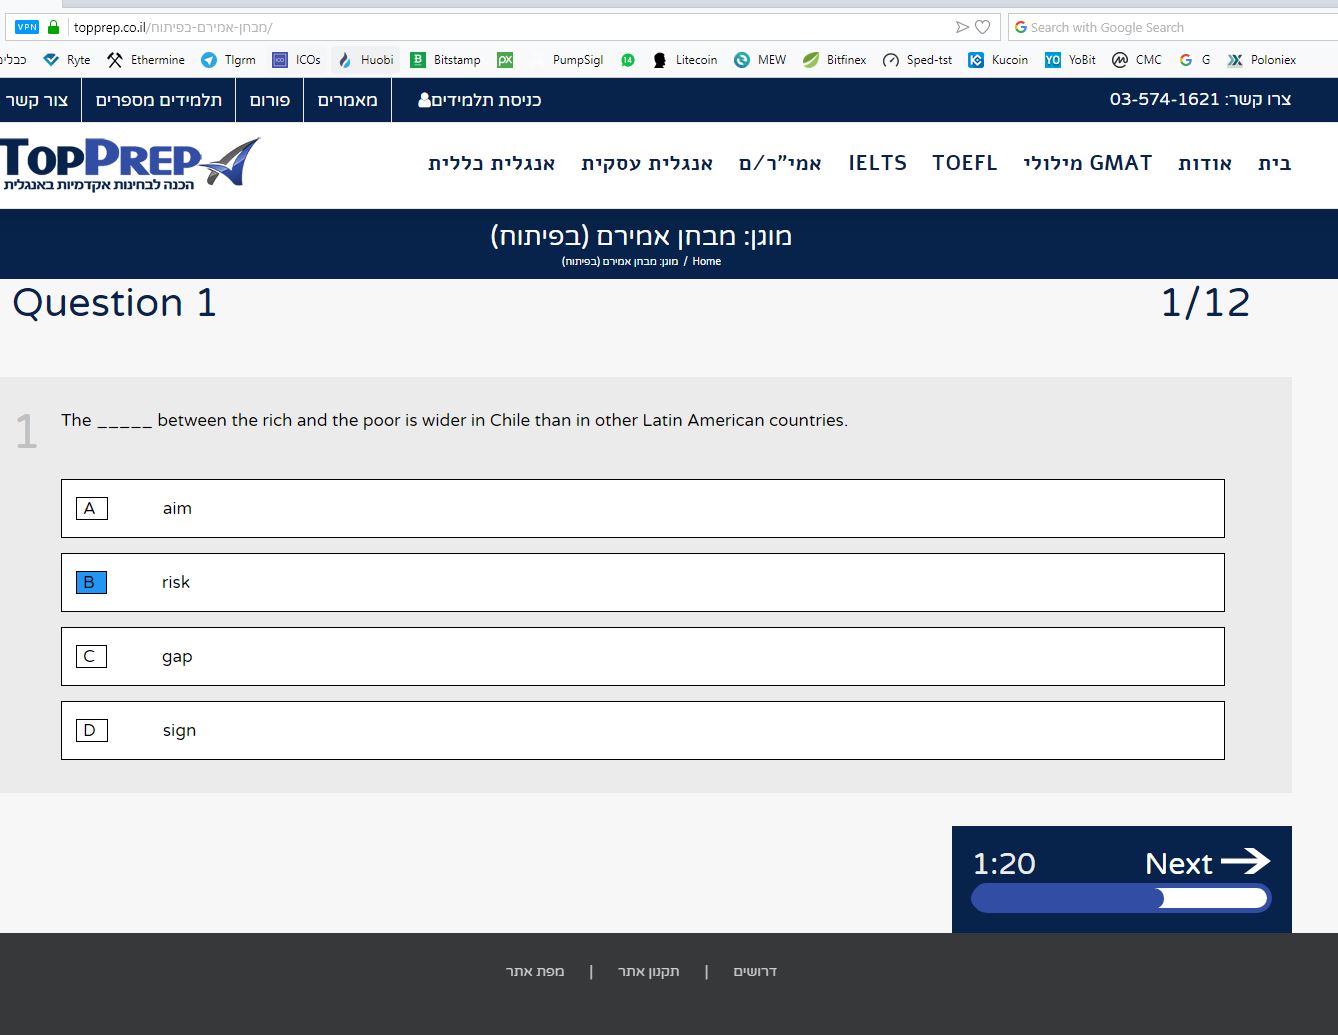The height and width of the screenshot is (1035, 1338).
Task: Open the Ethermine bookmark
Action: point(146,60)
